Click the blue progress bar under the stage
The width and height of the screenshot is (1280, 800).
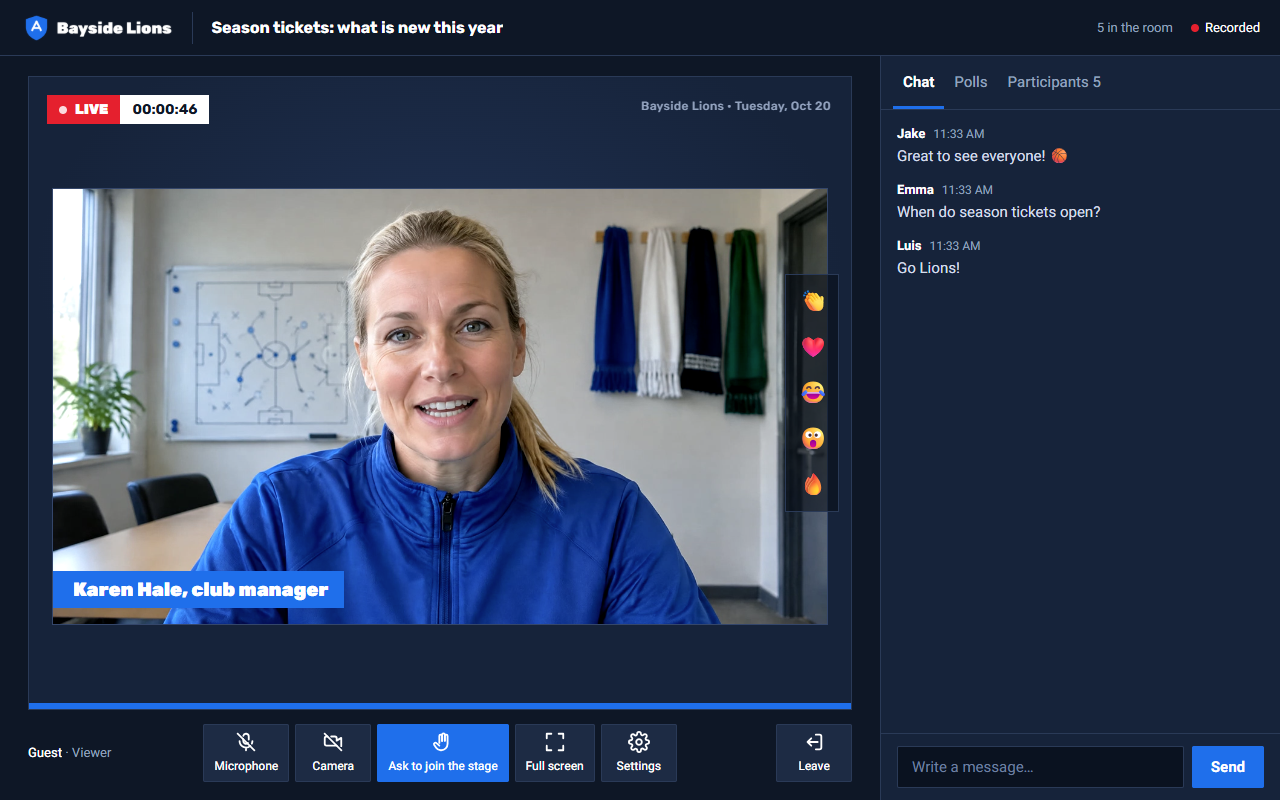pyautogui.click(x=440, y=706)
